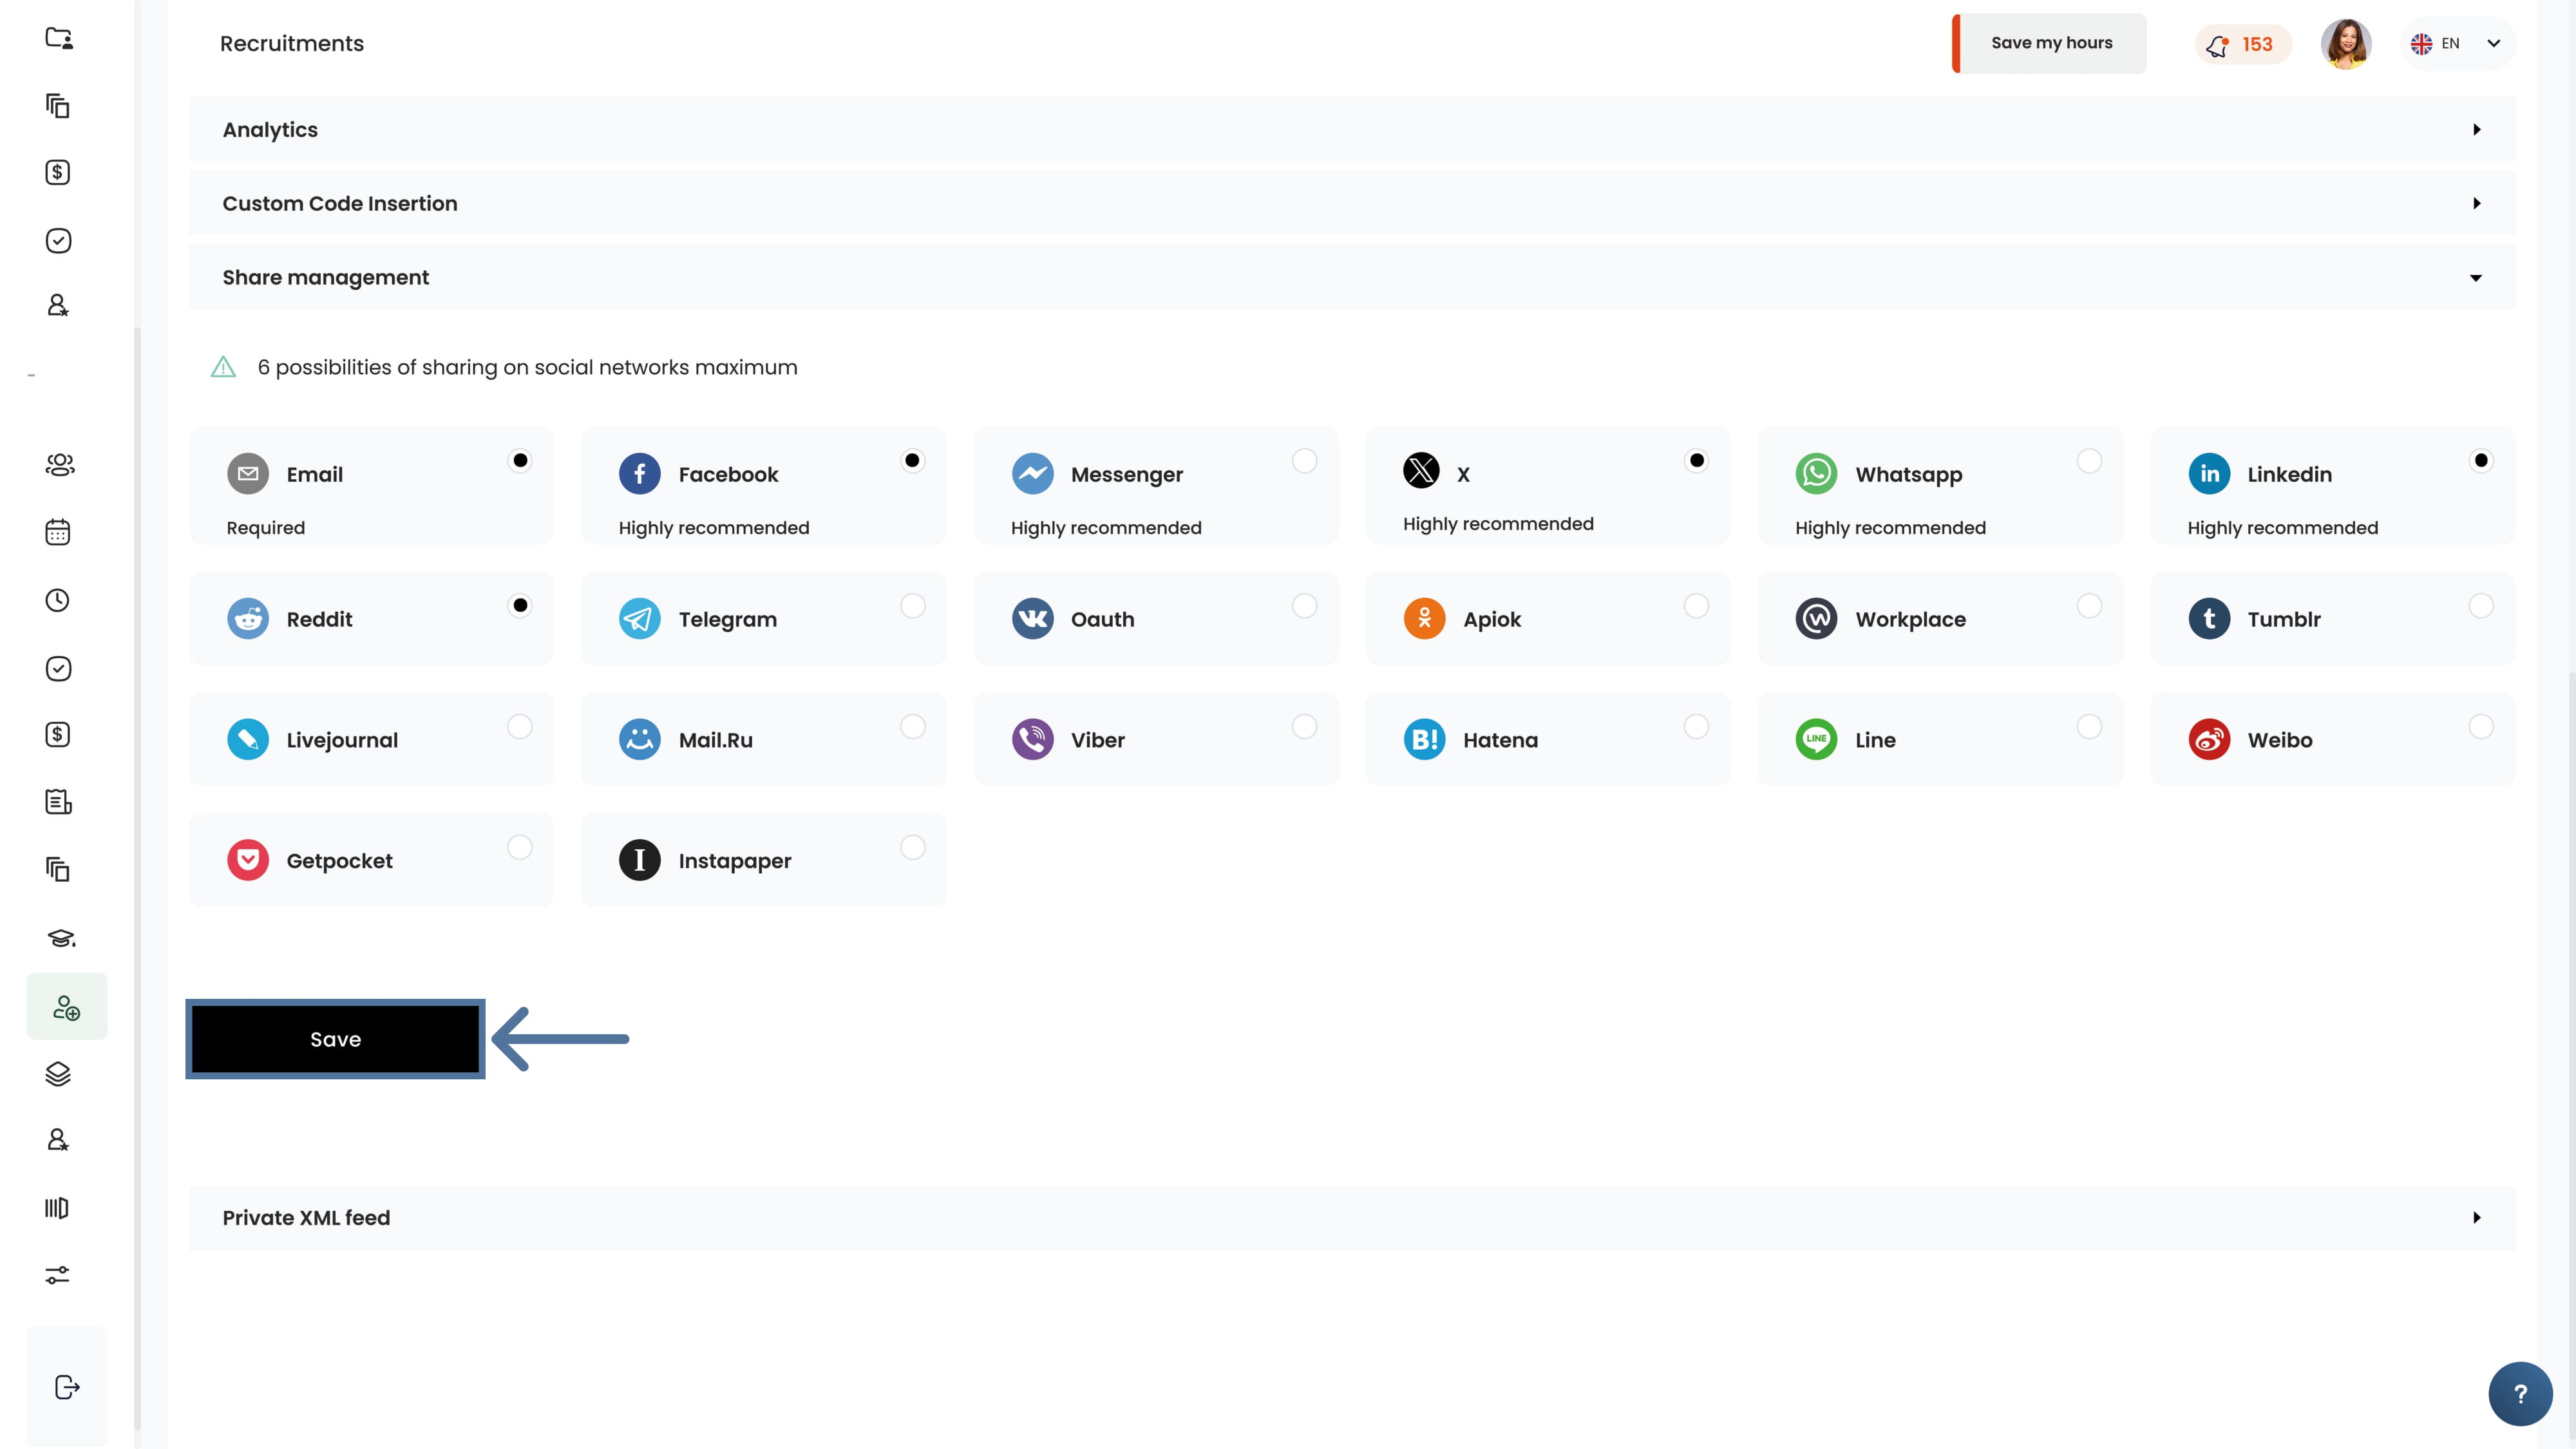Enable Oauth sharing option
The height and width of the screenshot is (1449, 2576).
(1304, 606)
